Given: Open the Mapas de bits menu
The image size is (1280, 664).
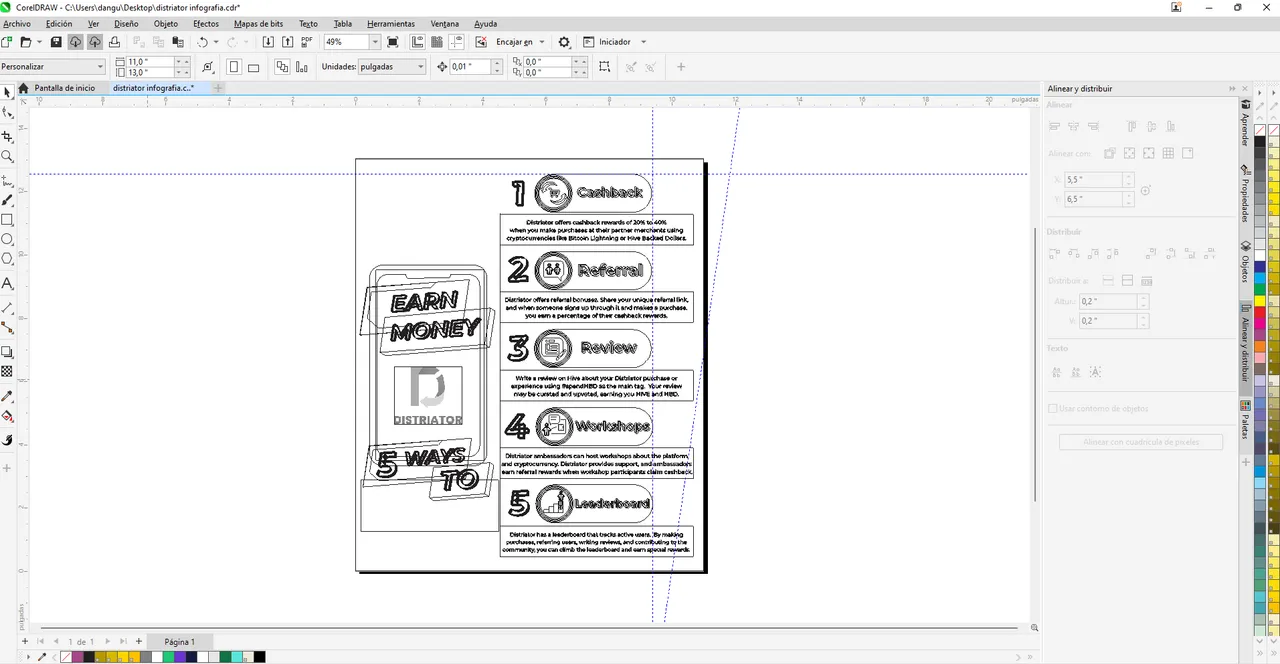Looking at the screenshot, I should pyautogui.click(x=258, y=23).
